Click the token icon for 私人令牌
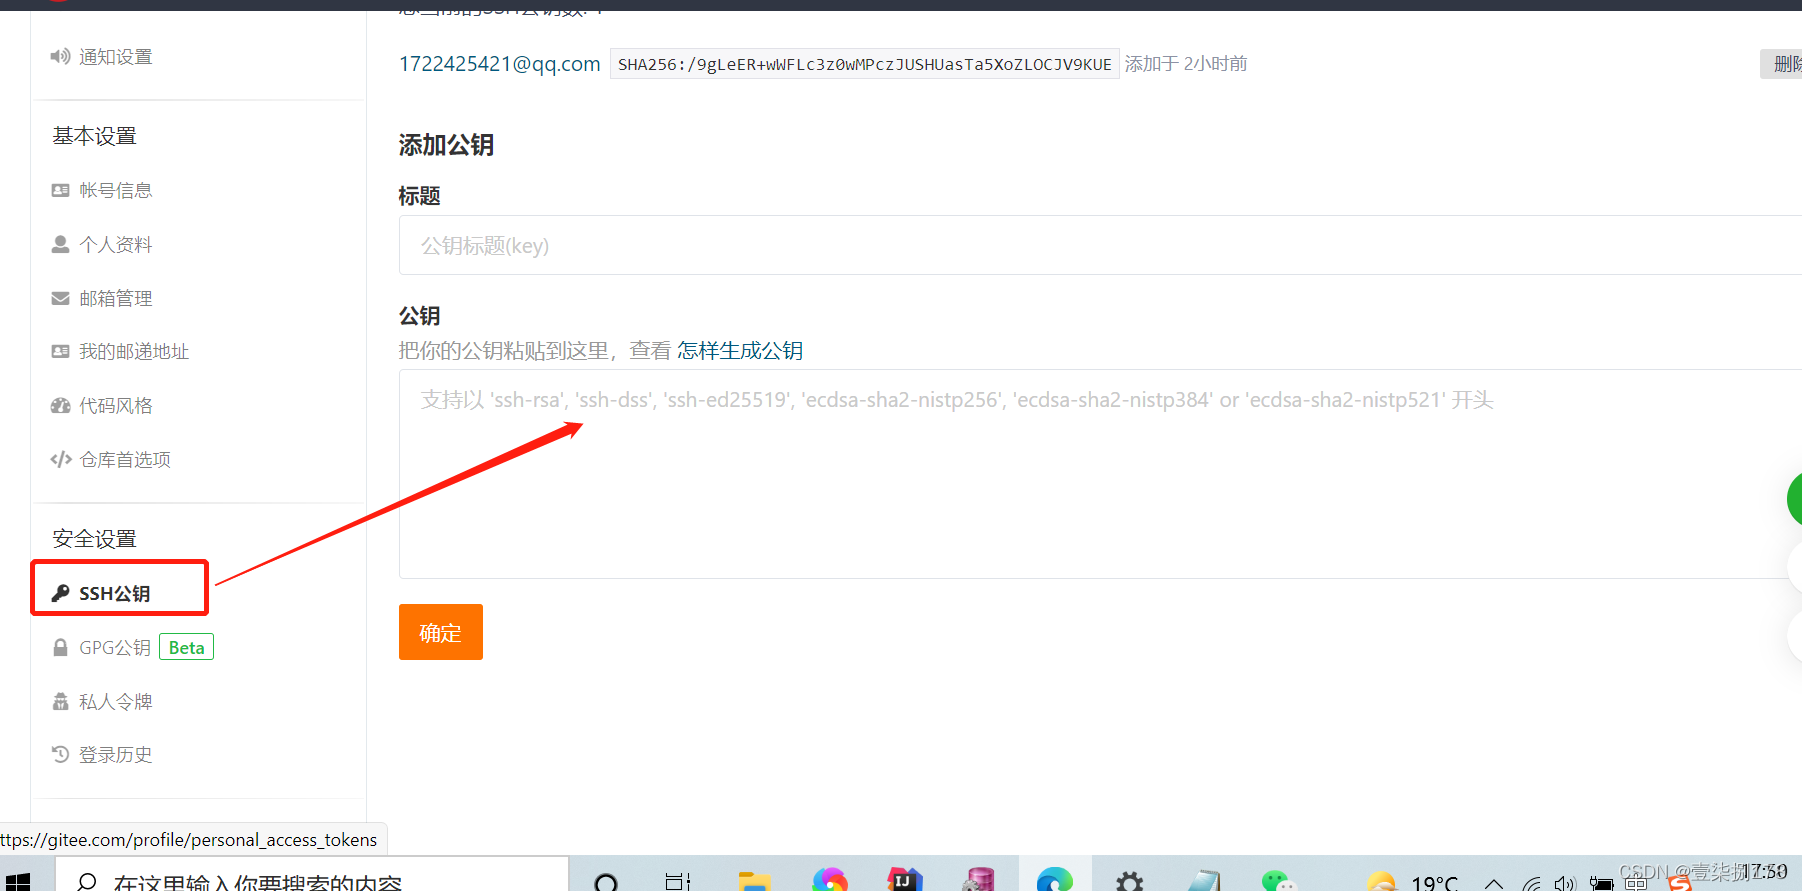 pos(60,701)
